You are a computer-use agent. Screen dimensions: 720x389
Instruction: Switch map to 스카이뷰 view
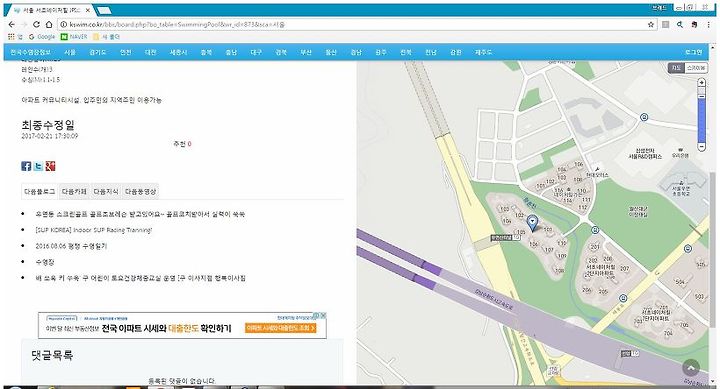tap(696, 68)
